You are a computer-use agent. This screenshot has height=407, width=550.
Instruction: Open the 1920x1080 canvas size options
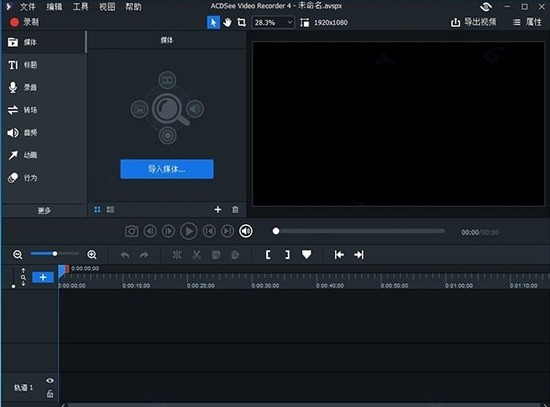[x=324, y=23]
